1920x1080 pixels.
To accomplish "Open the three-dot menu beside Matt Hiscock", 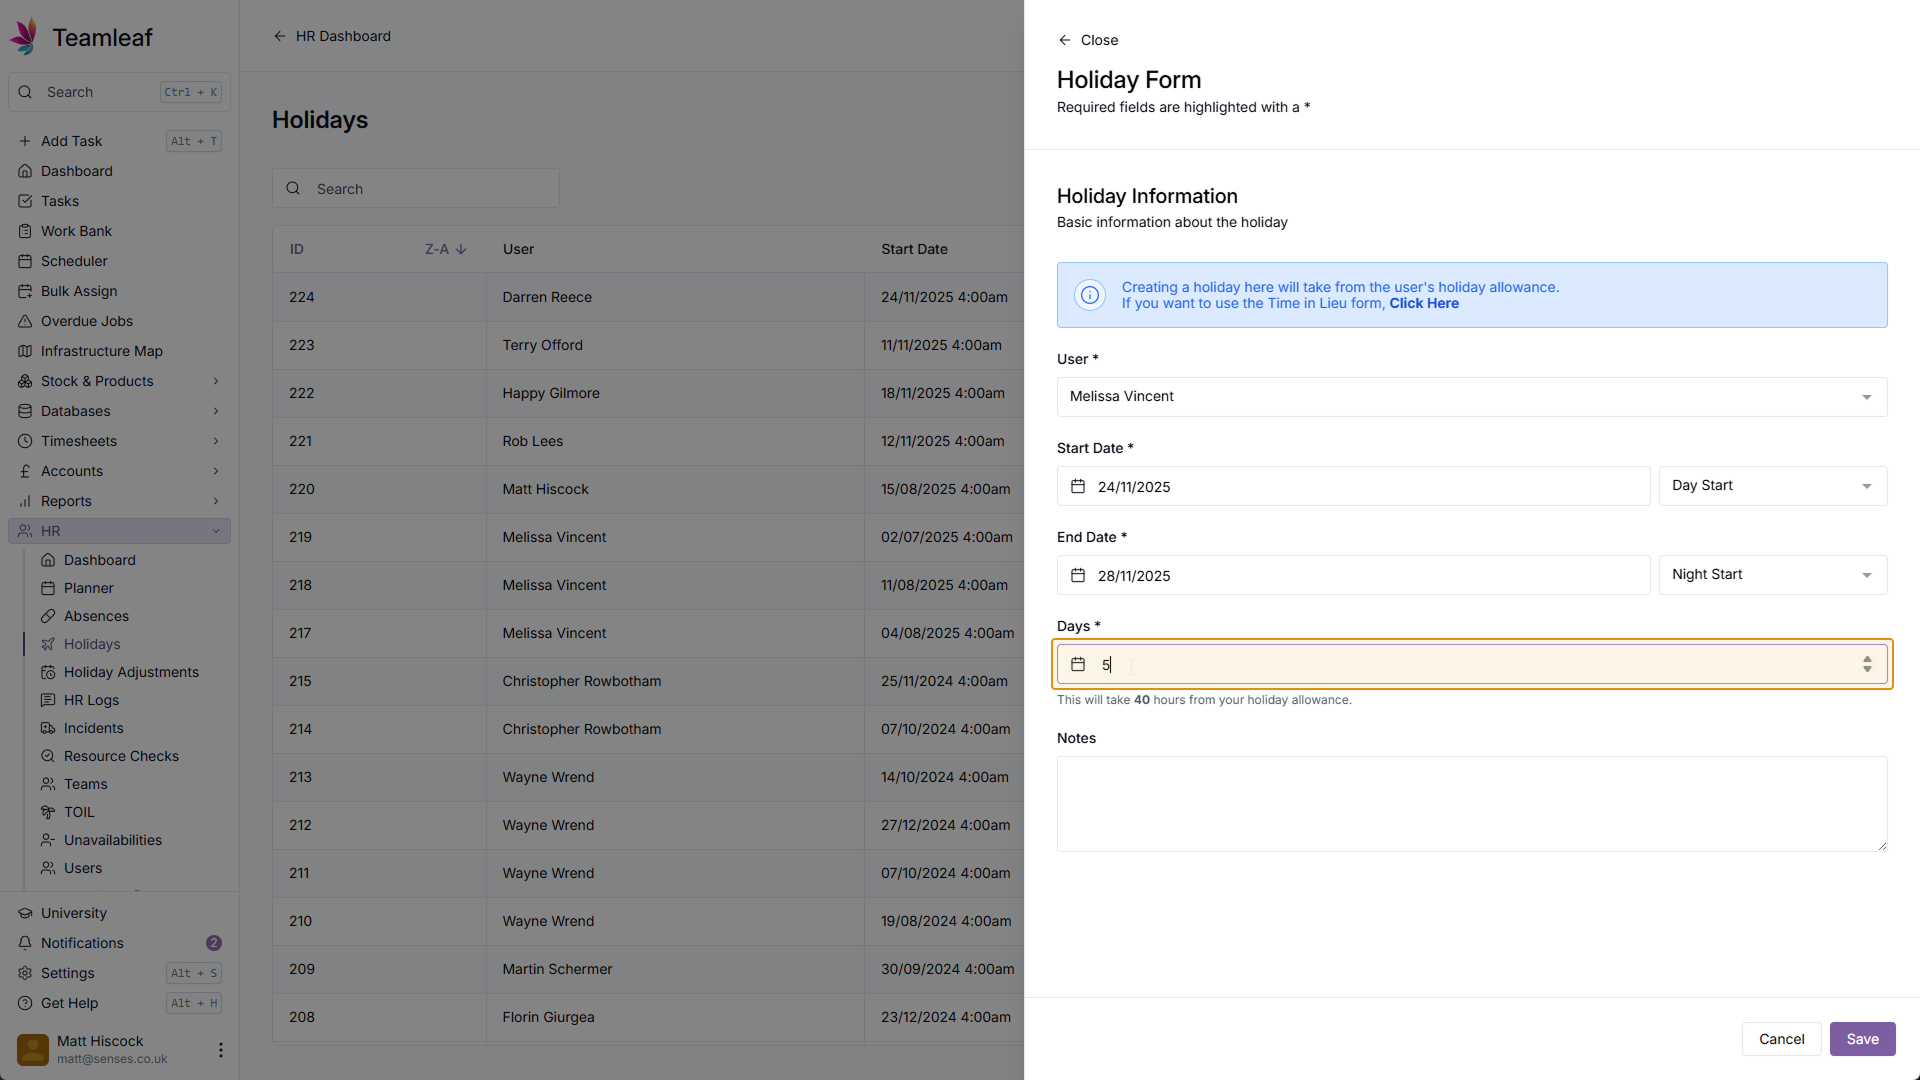I will point(220,1049).
